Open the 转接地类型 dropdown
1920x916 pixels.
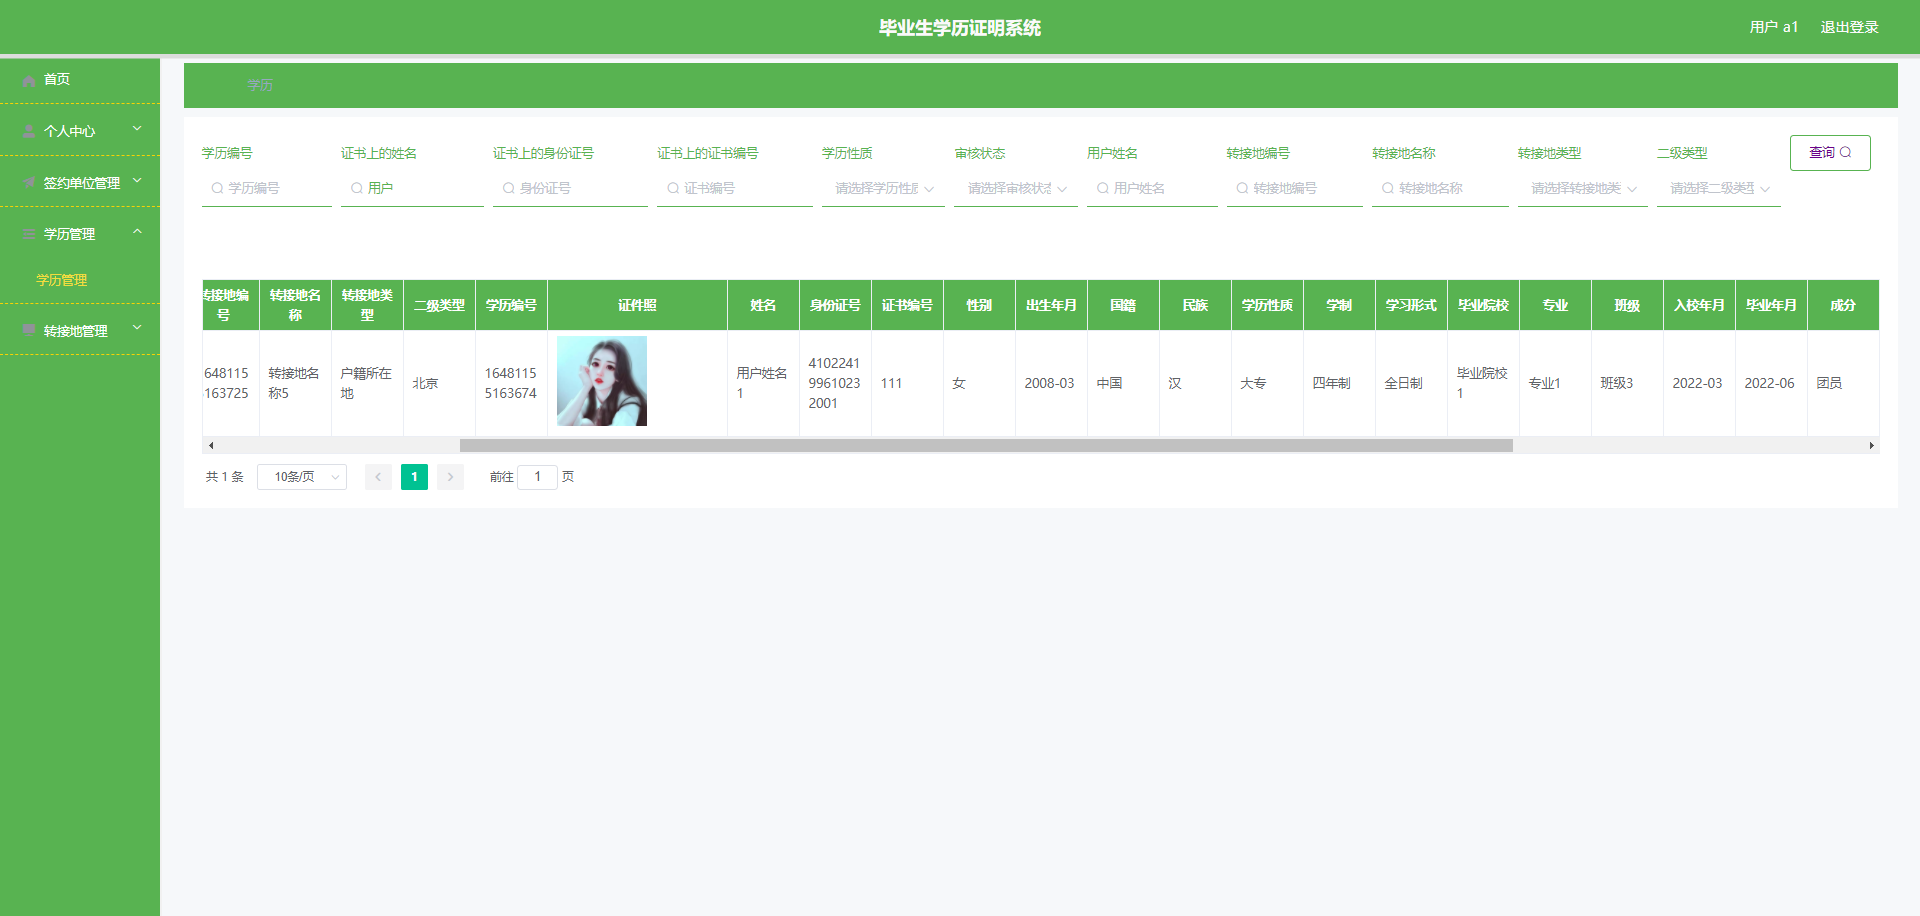1583,188
